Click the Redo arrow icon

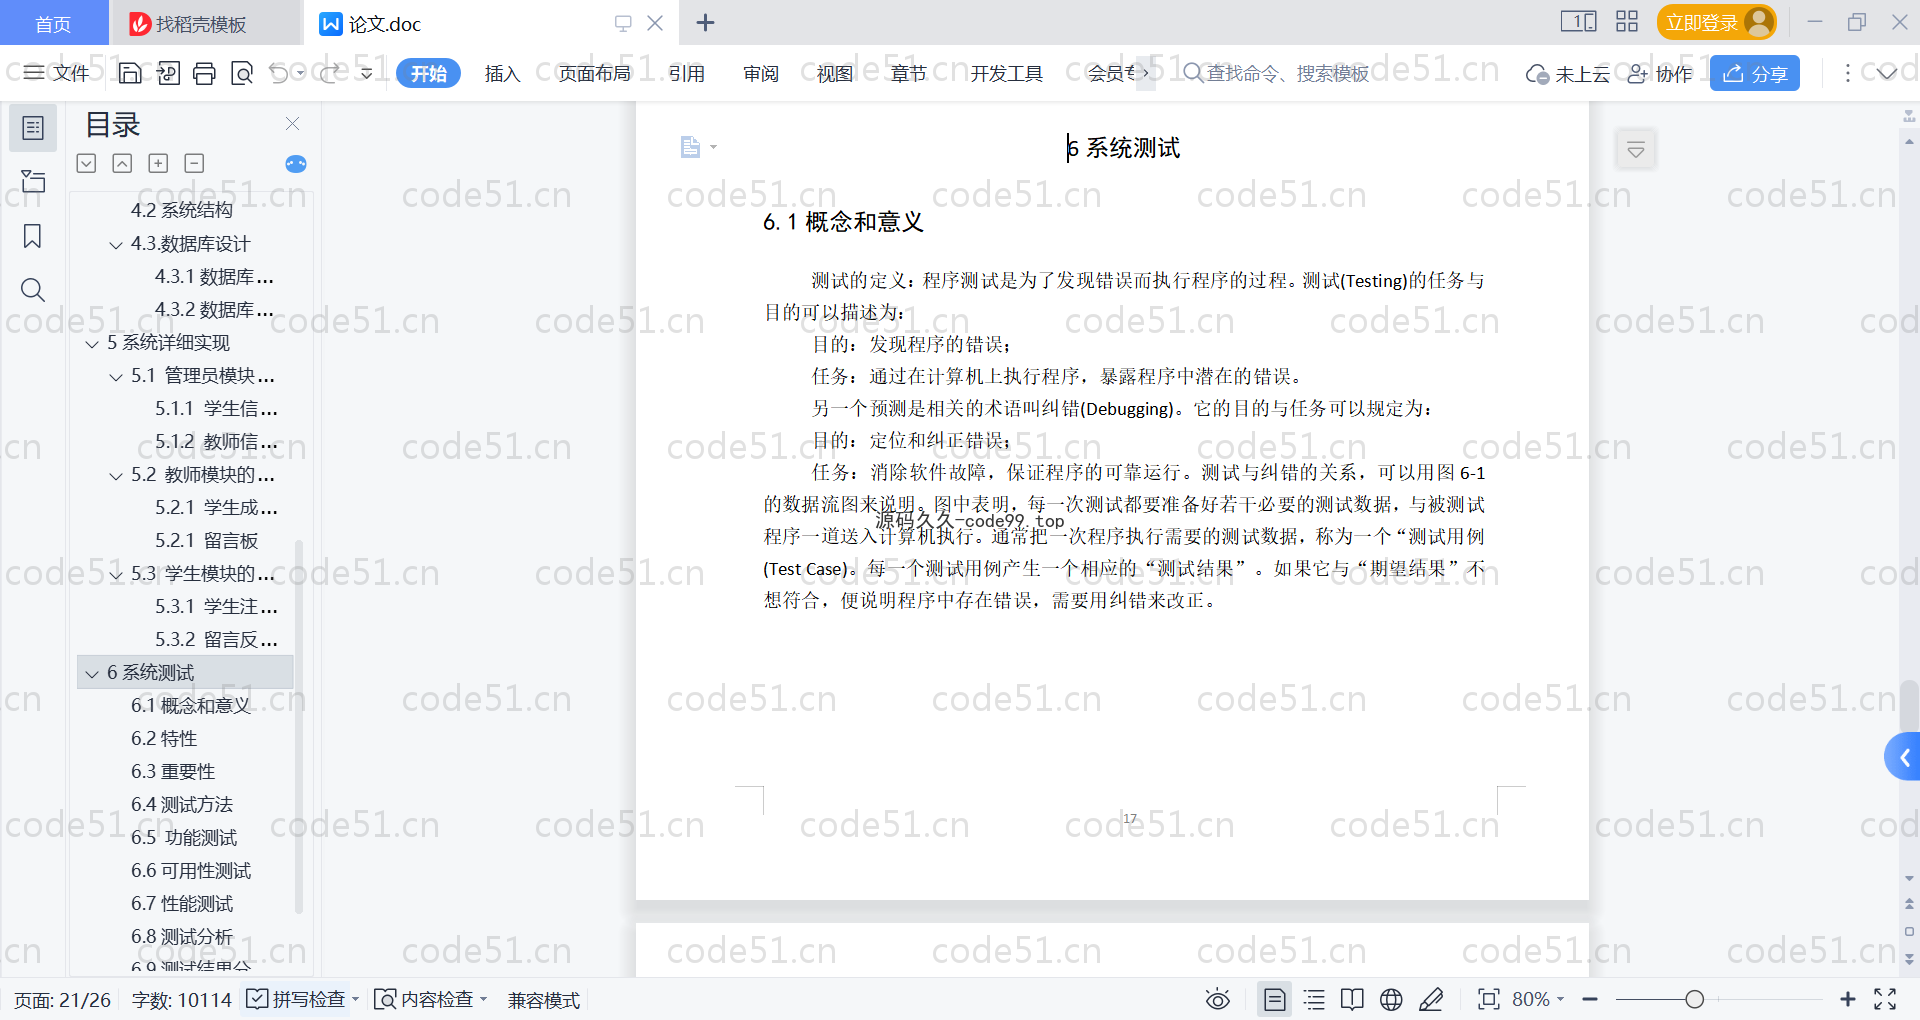pos(331,73)
